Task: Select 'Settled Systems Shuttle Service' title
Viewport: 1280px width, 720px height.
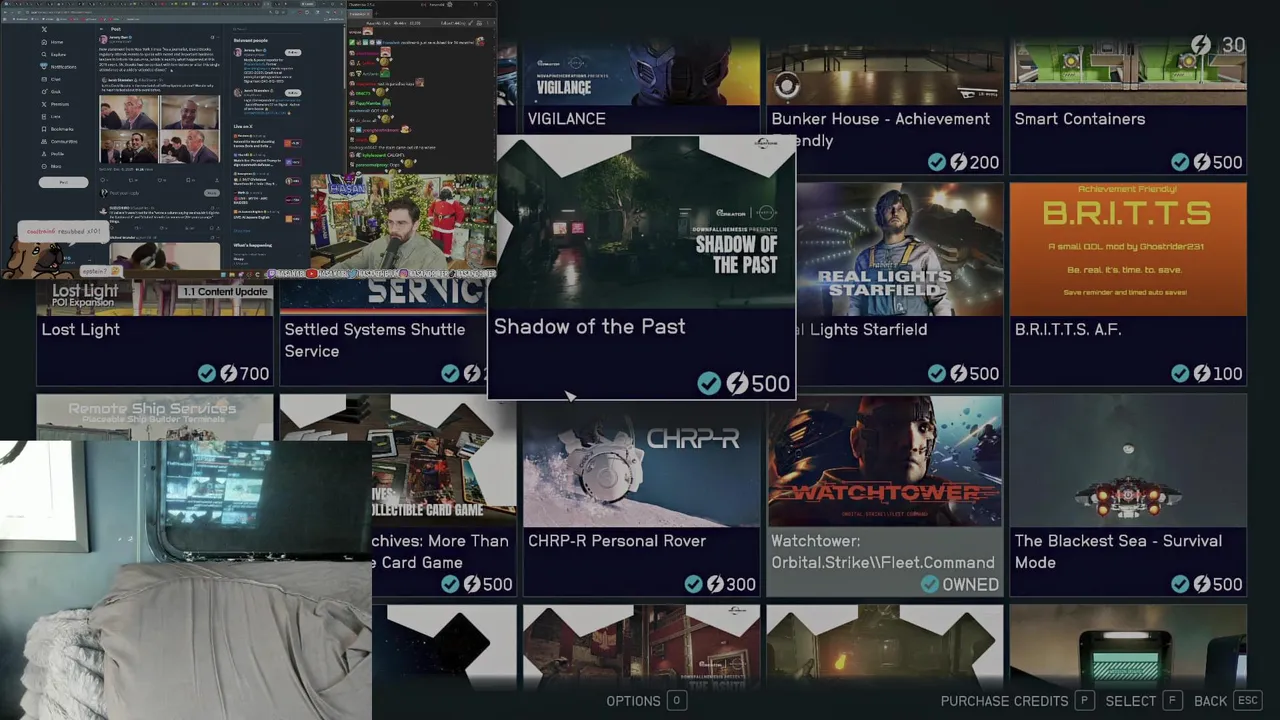Action: click(x=375, y=340)
